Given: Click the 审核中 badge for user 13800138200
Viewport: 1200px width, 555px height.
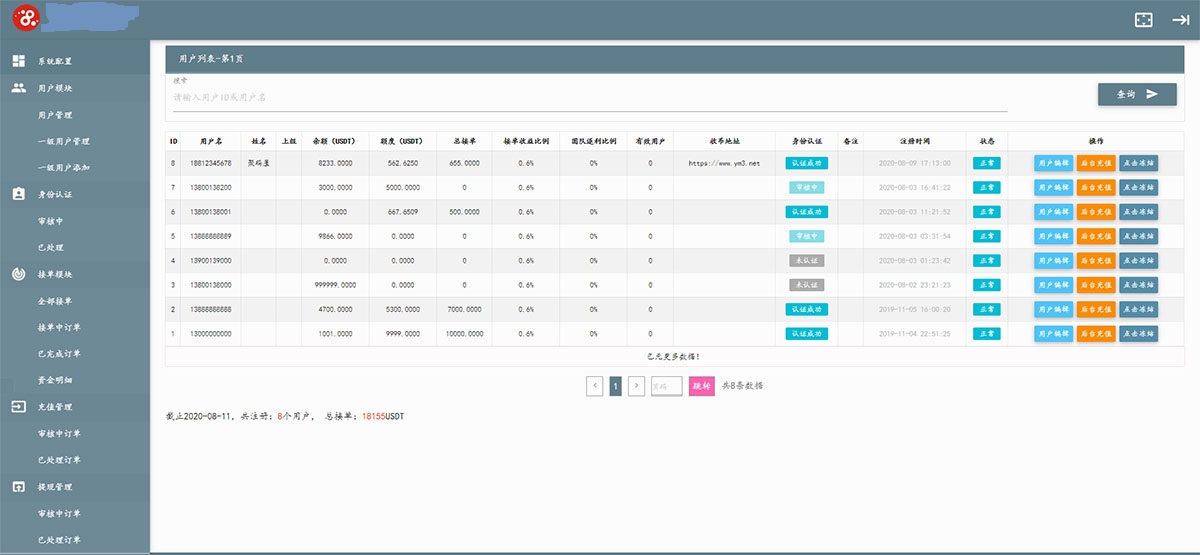Looking at the screenshot, I should [806, 187].
